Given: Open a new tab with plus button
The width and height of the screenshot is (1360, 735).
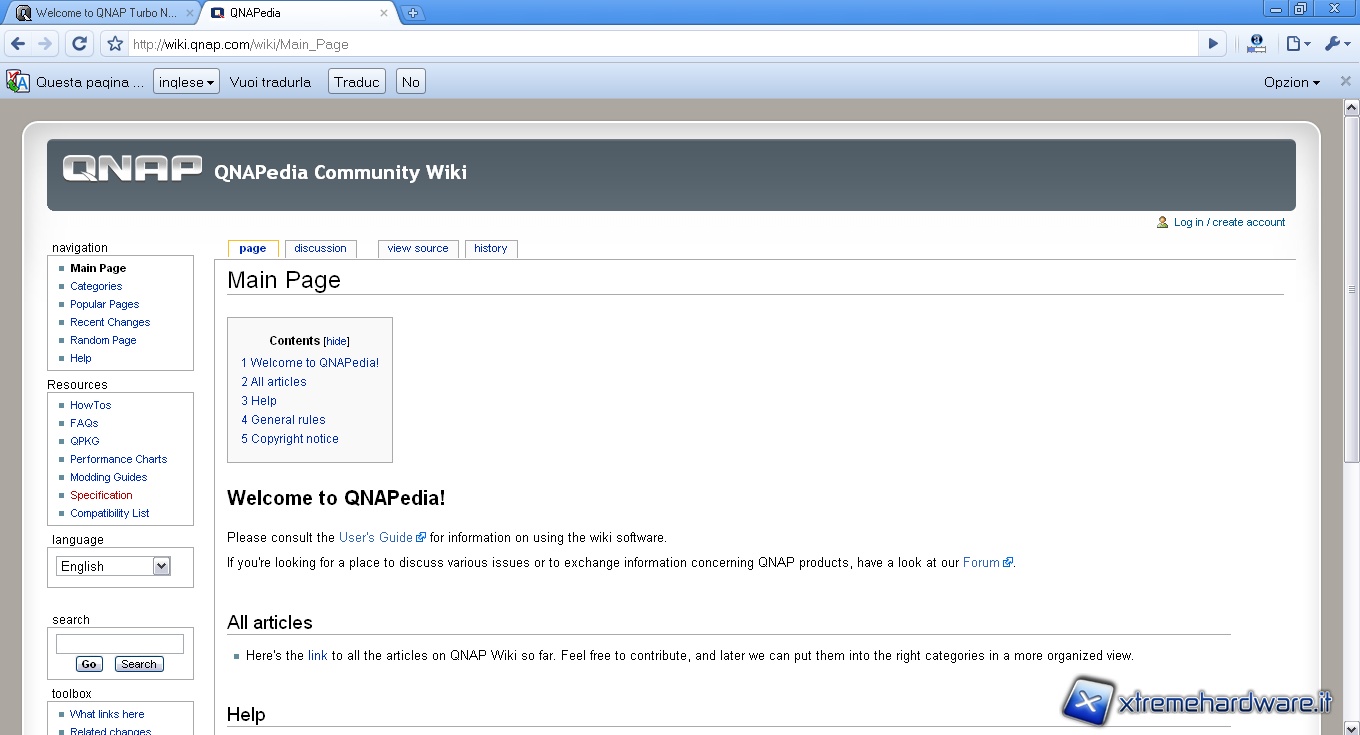Looking at the screenshot, I should [x=412, y=13].
